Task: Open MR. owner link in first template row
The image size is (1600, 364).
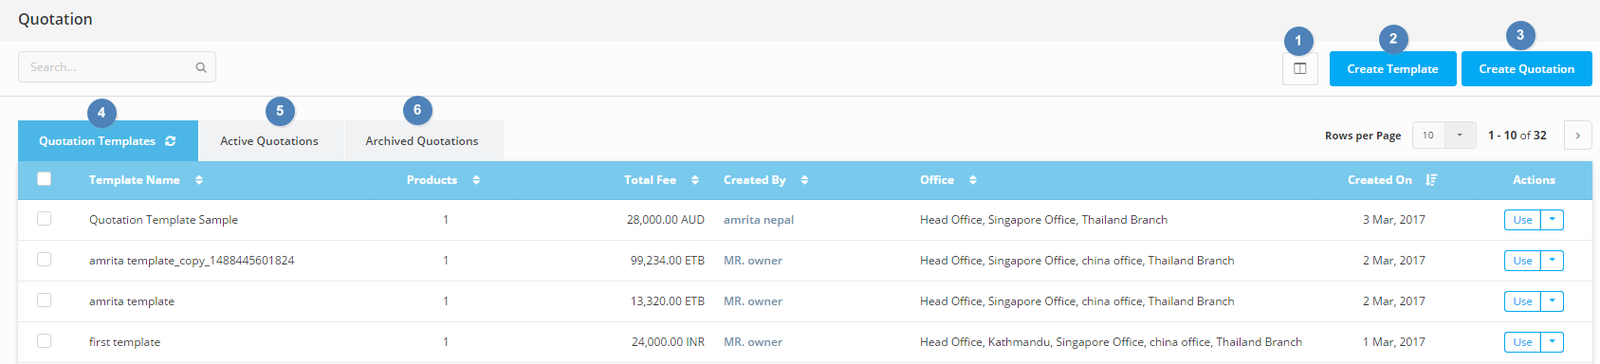Action: click(x=753, y=342)
